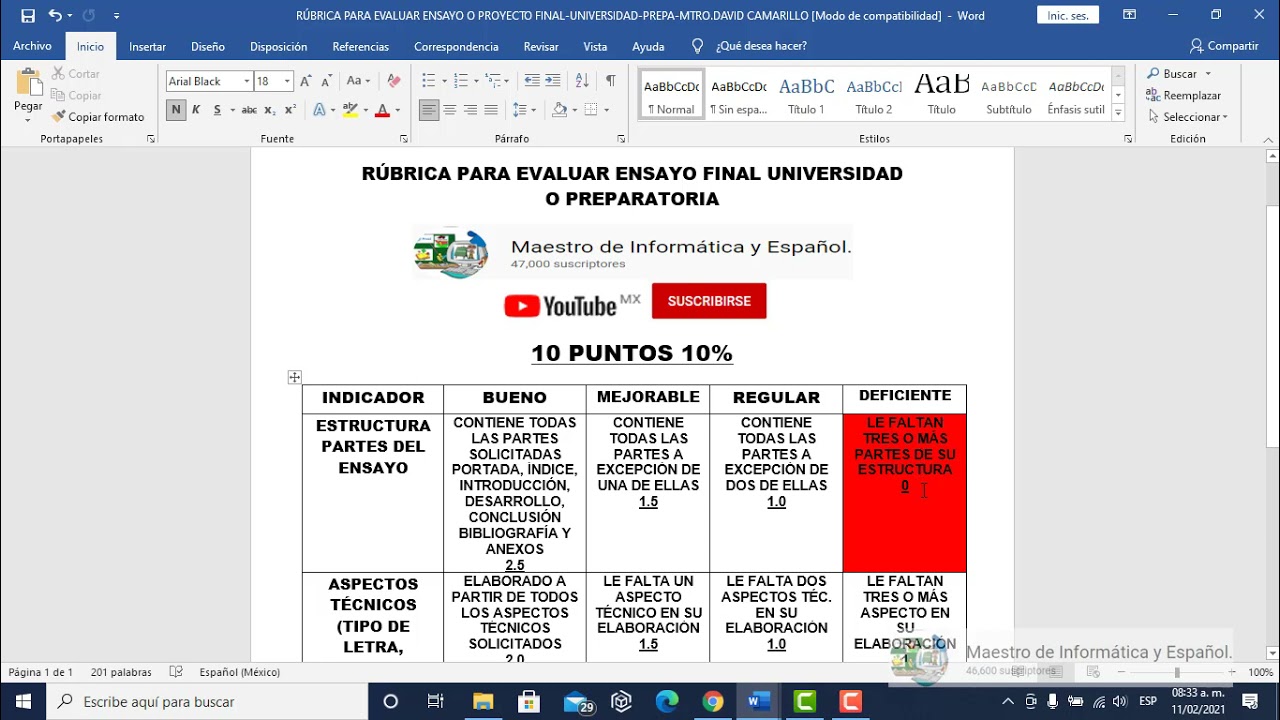Show paragraph marks with the pilcrow icon
1280x720 pixels.
point(610,81)
